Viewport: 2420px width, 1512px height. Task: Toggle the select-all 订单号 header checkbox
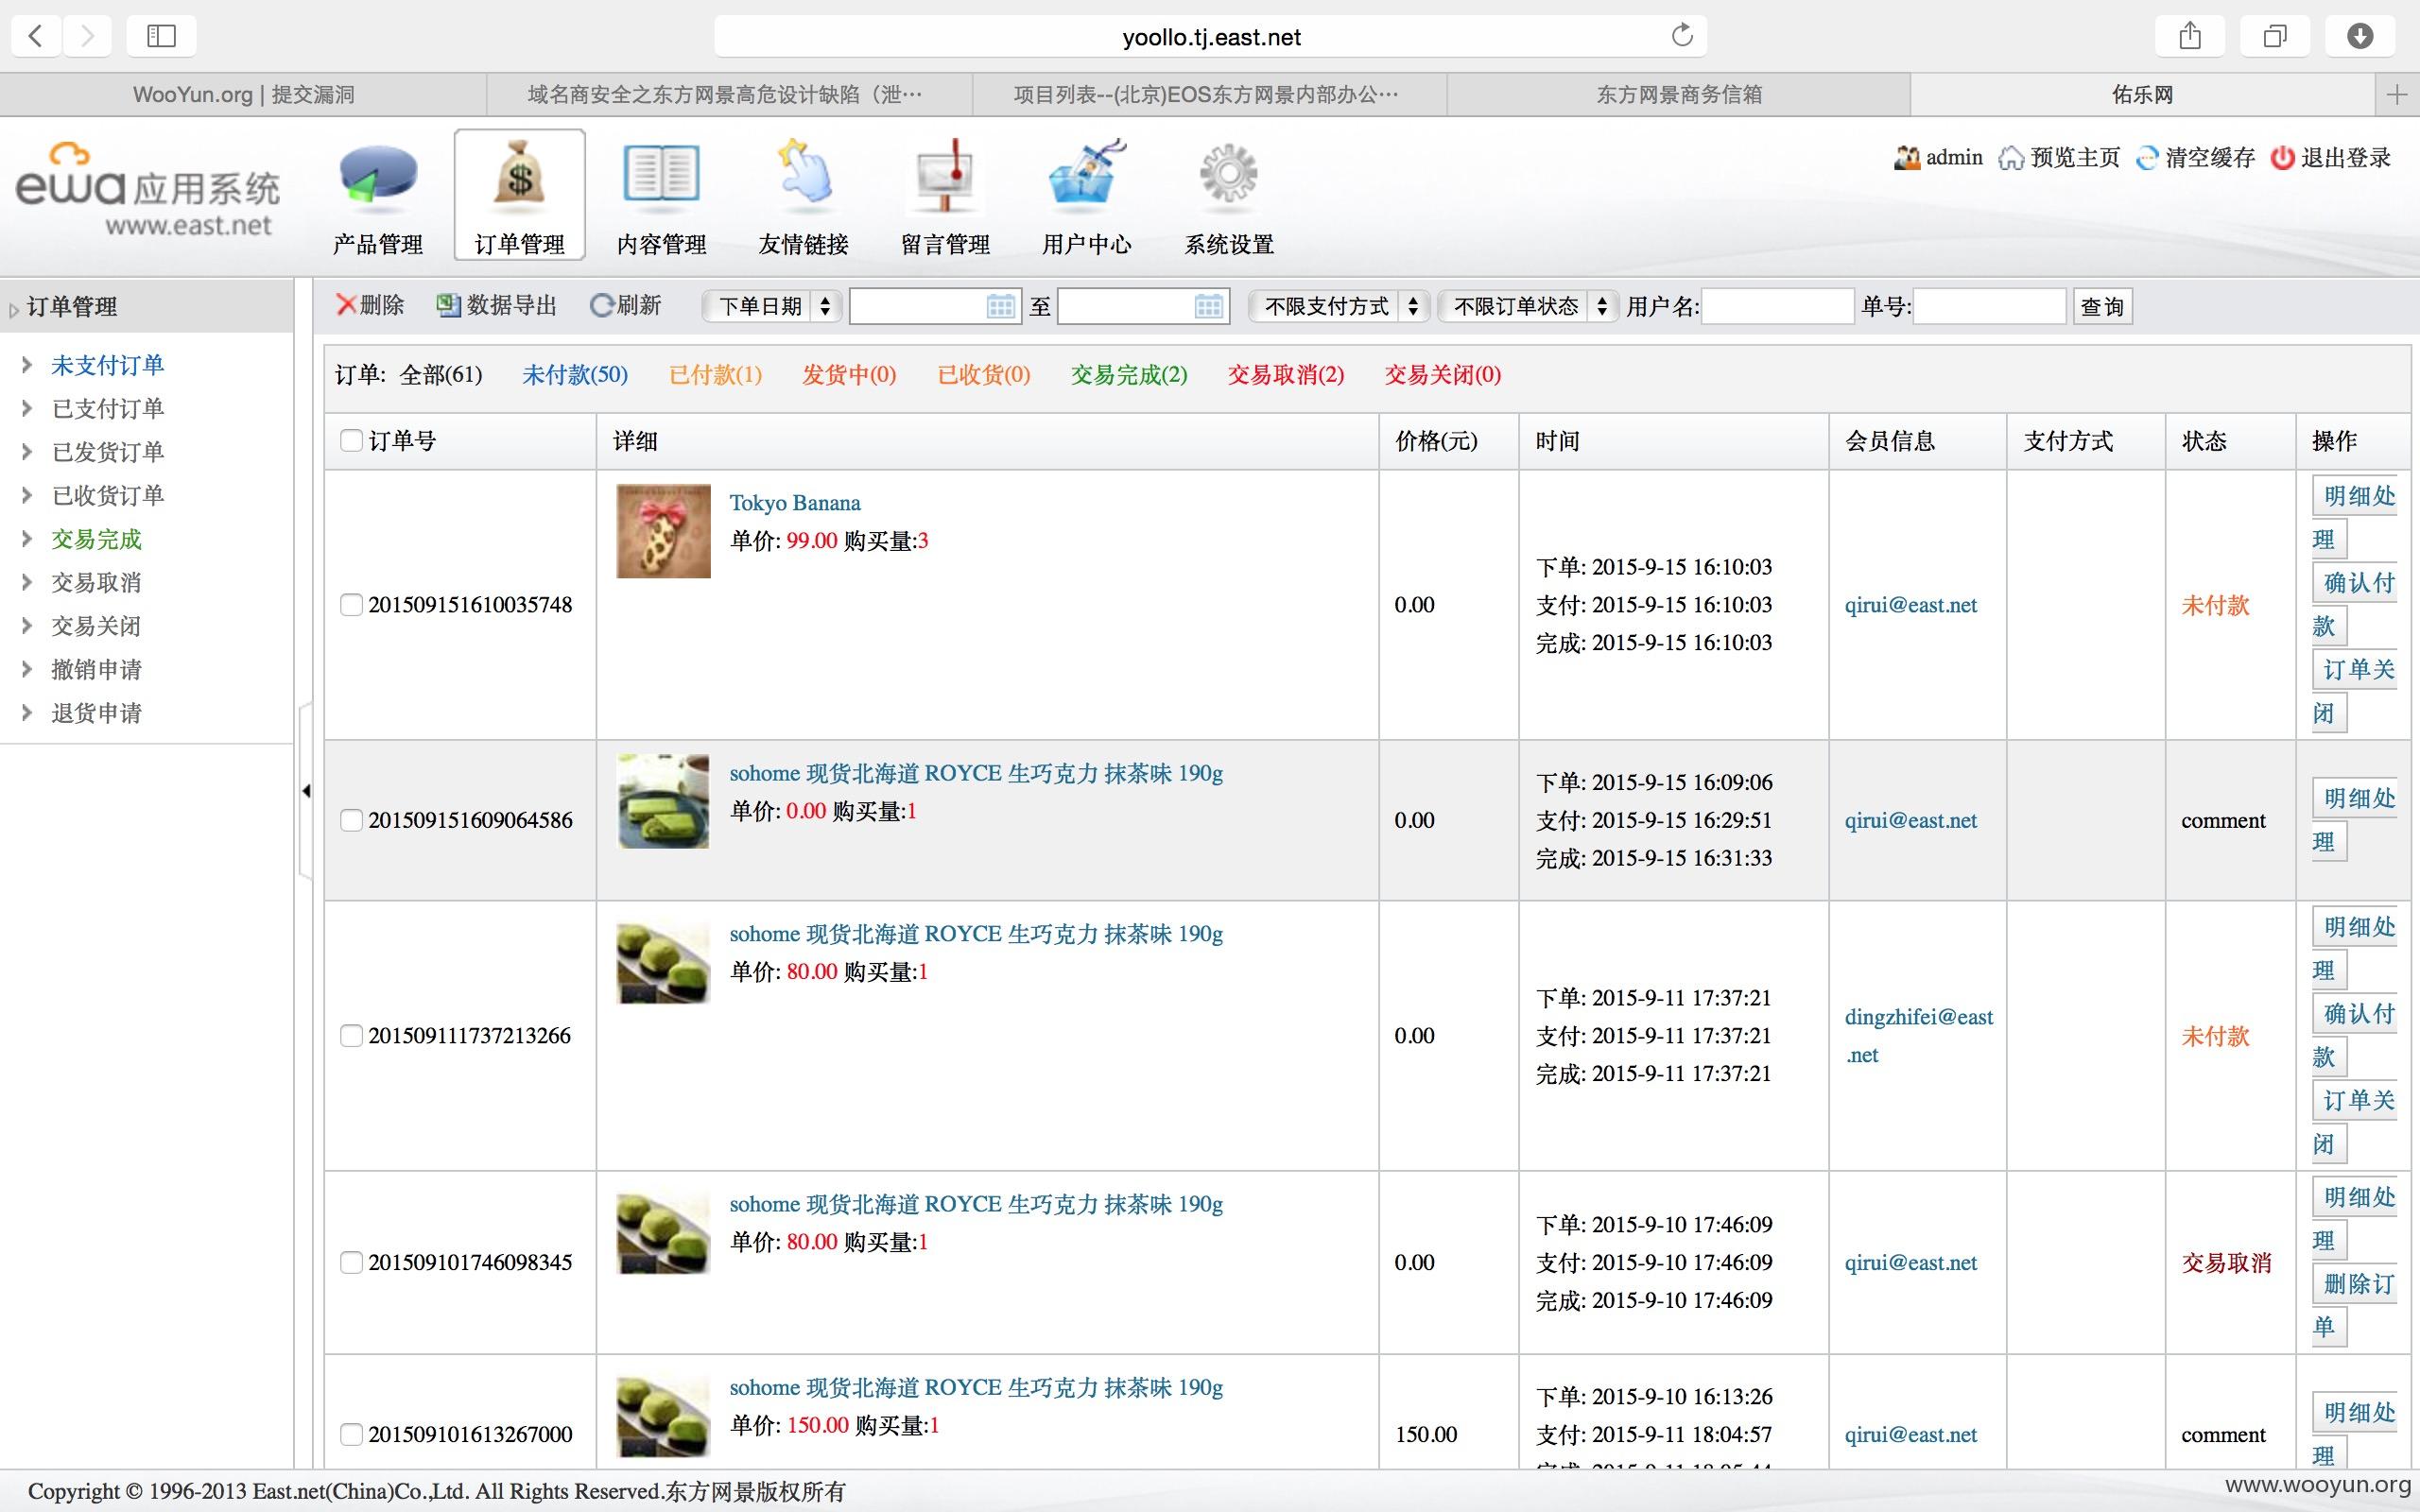[351, 441]
